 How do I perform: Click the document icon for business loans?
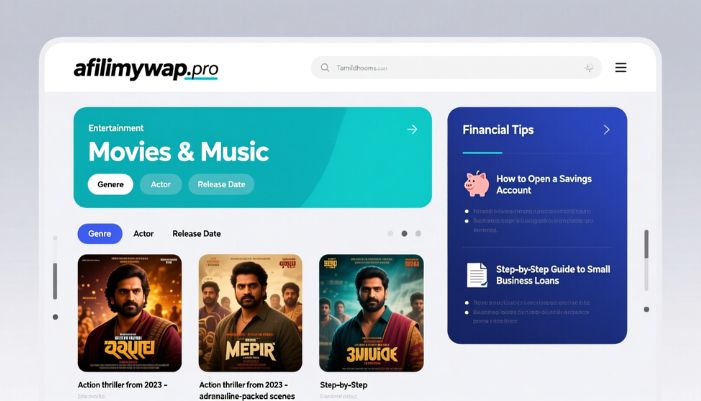click(477, 275)
